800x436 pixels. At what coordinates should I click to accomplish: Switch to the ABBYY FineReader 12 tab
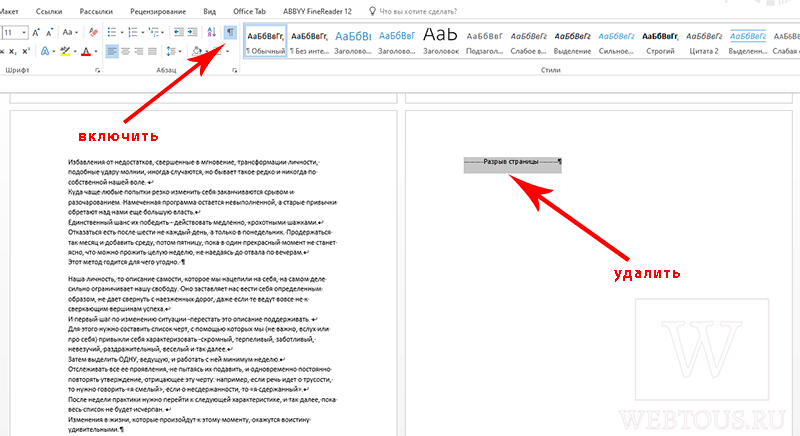317,11
